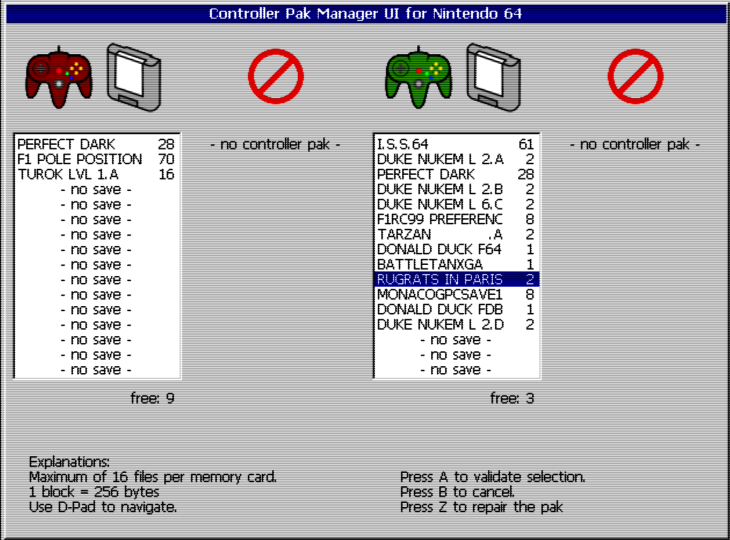Select BATTLETANXGA save entry
730x540 pixels.
(456, 264)
